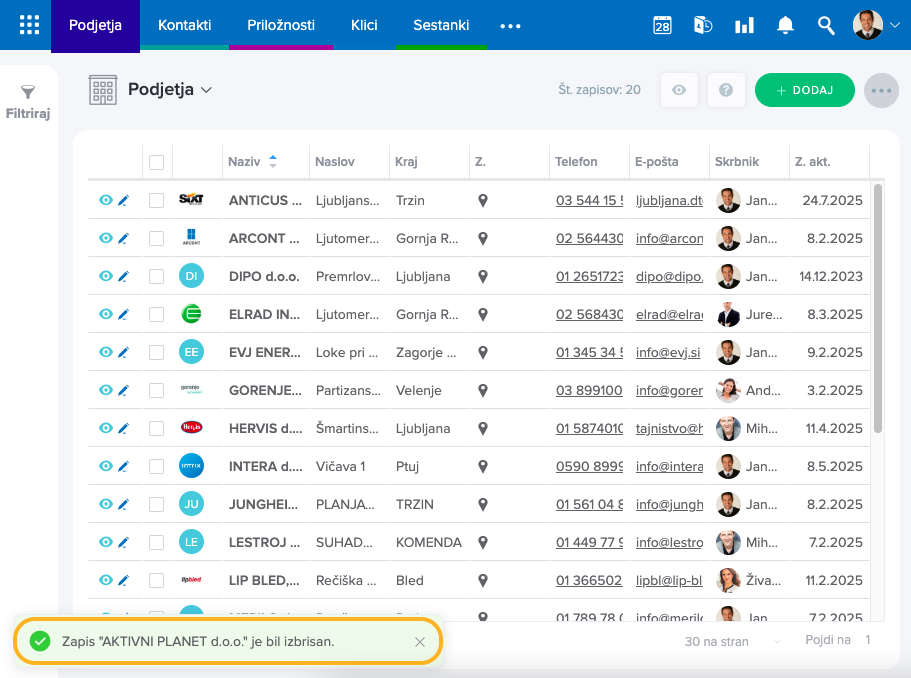911x678 pixels.
Task: Open the help question mark button
Action: click(x=726, y=90)
